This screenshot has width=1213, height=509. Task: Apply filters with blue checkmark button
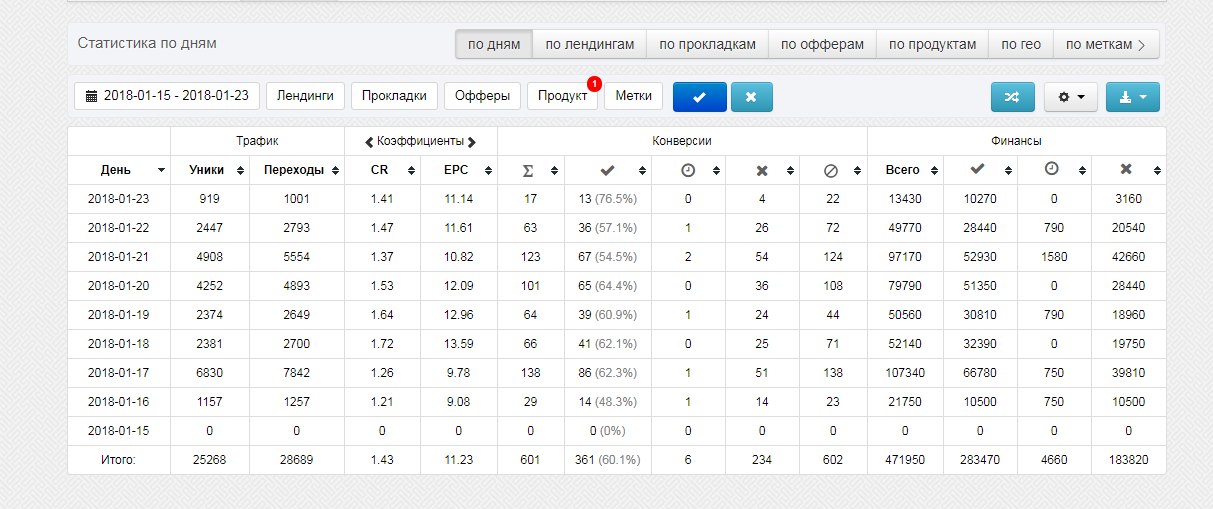[x=699, y=96]
